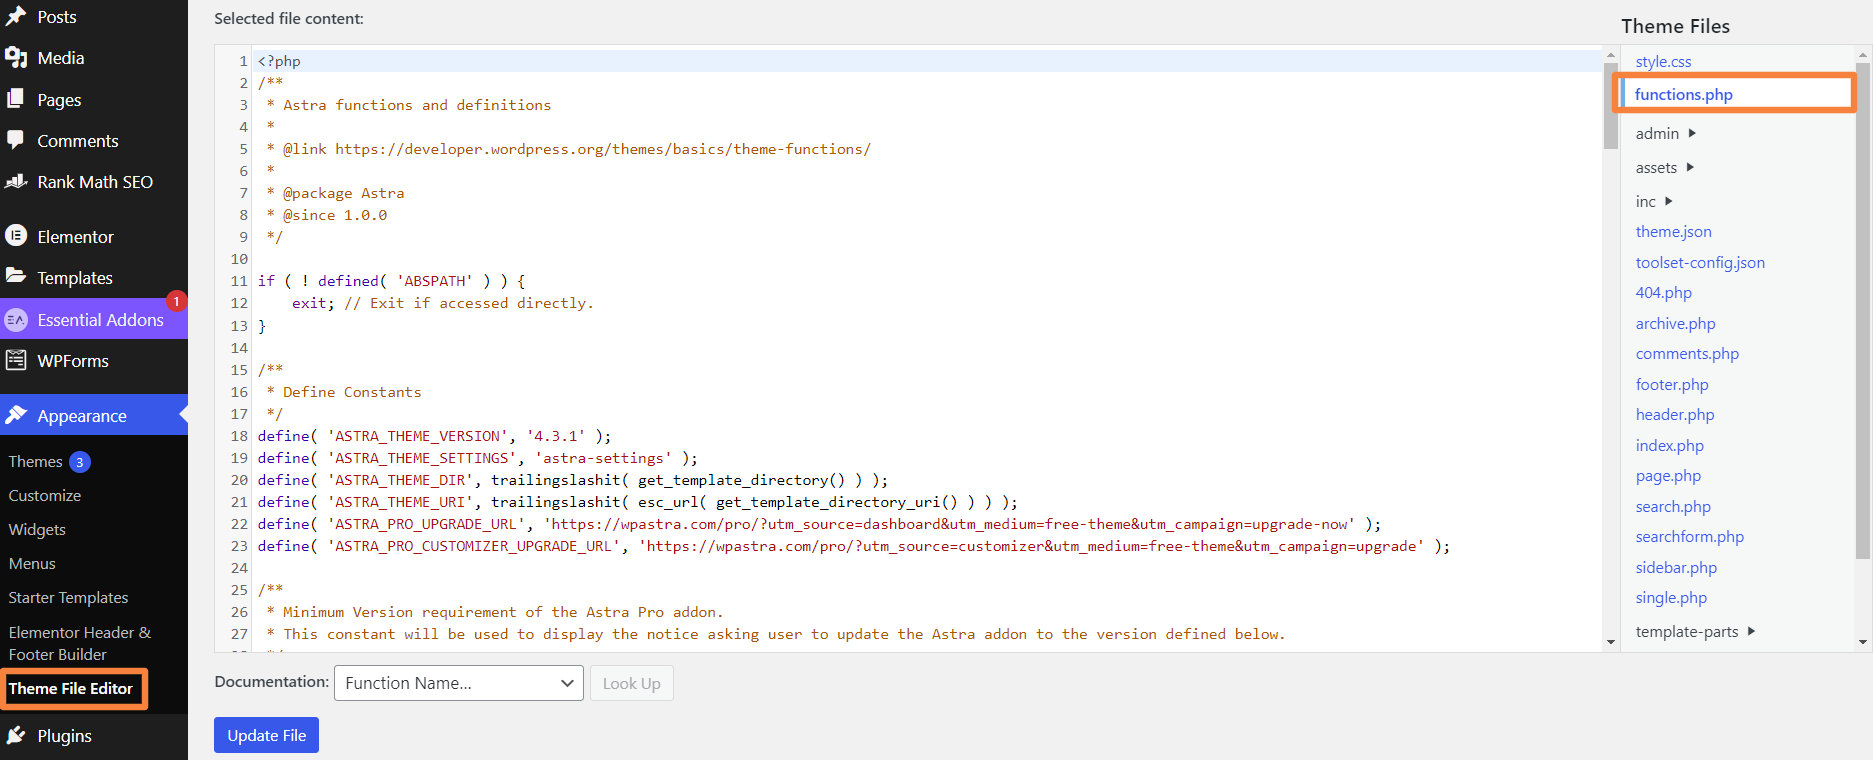This screenshot has height=760, width=1873.
Task: Click the Look Up button
Action: coord(632,683)
